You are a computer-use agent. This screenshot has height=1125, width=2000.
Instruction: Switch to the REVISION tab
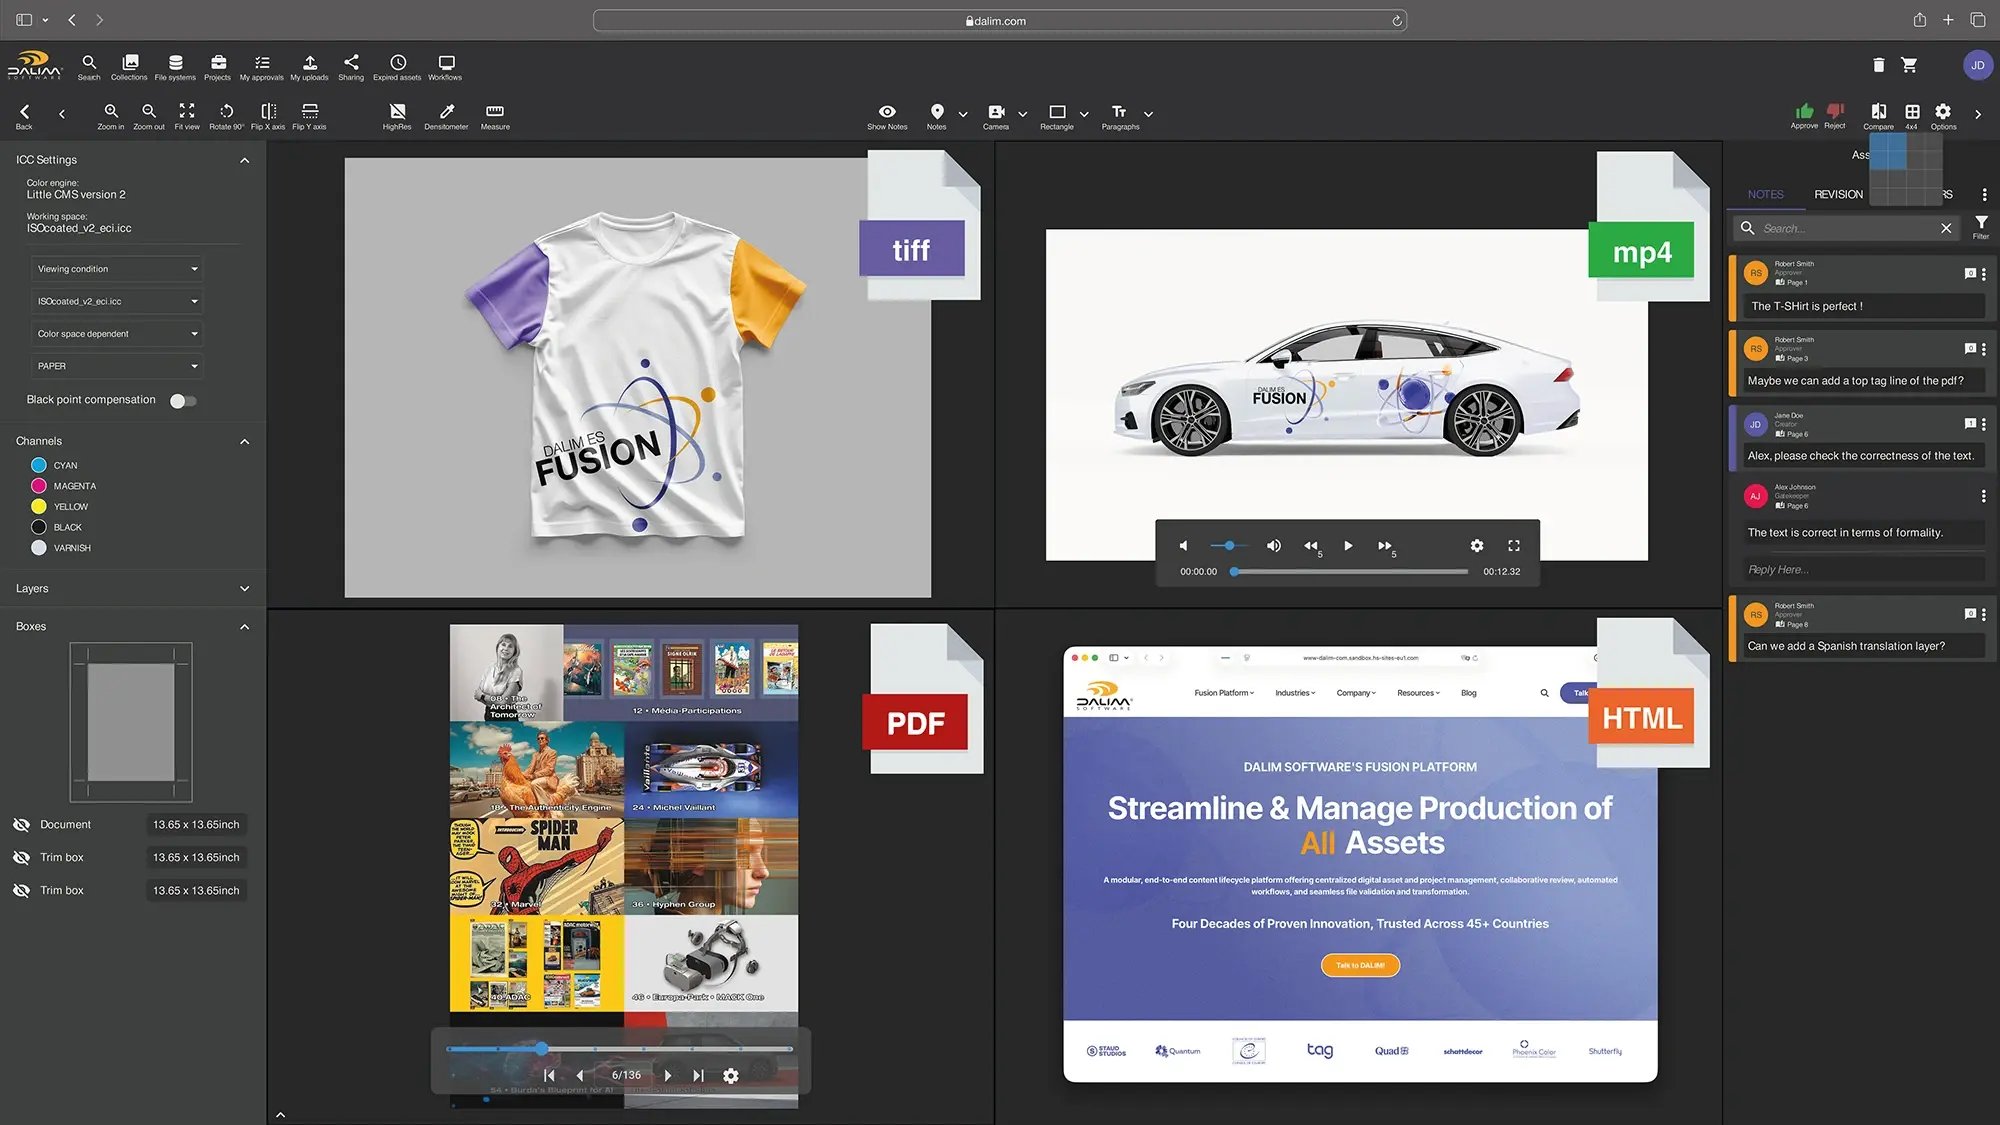click(1839, 194)
